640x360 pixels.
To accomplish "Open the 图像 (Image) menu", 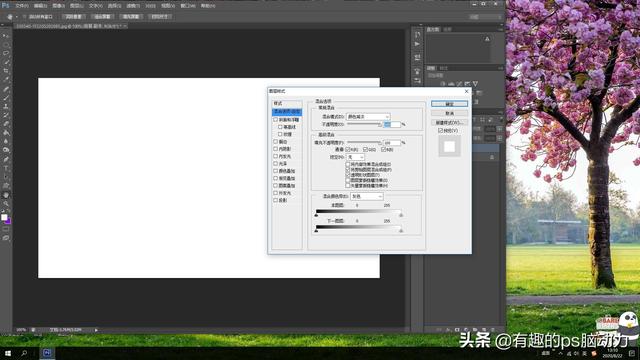I will pyautogui.click(x=59, y=6).
